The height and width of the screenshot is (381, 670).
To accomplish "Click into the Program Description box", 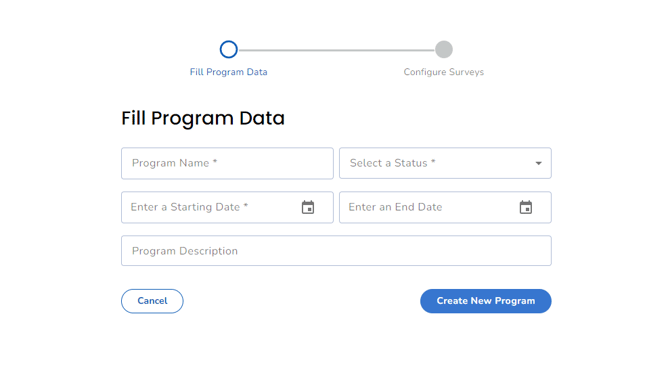I will point(336,251).
